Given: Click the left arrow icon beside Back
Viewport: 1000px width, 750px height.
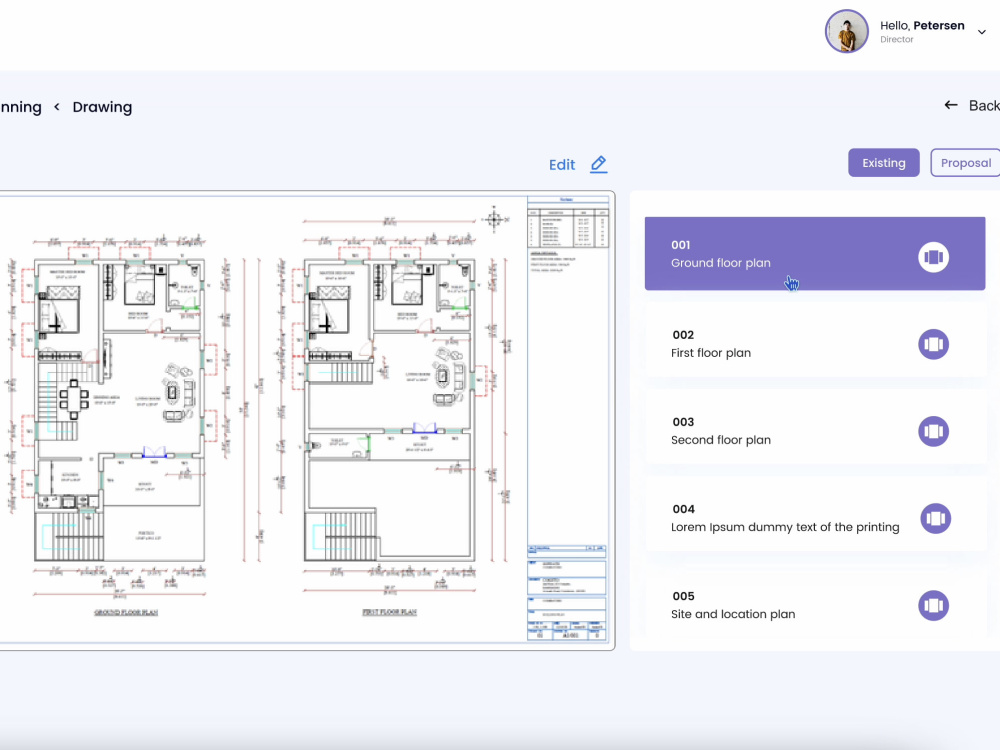Looking at the screenshot, I should (950, 105).
